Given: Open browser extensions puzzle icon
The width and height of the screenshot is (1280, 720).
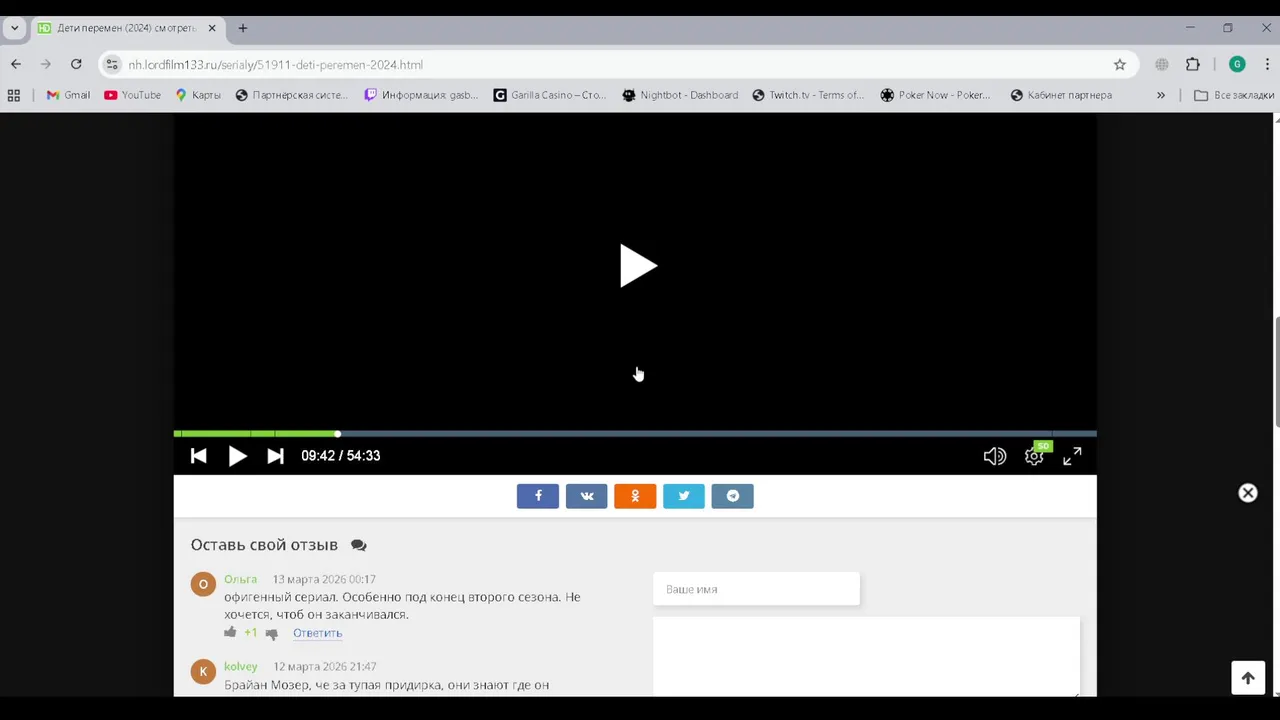Looking at the screenshot, I should tap(1193, 64).
